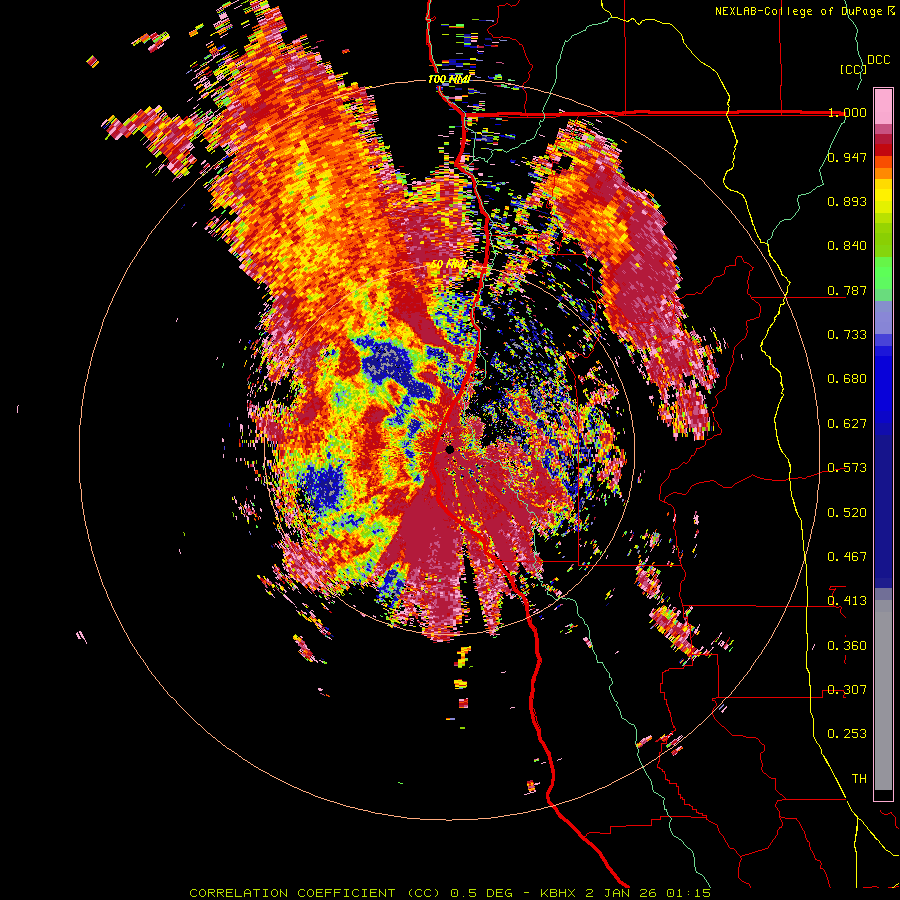Select the 0.627 scale value
The image size is (900, 900).
847,424
